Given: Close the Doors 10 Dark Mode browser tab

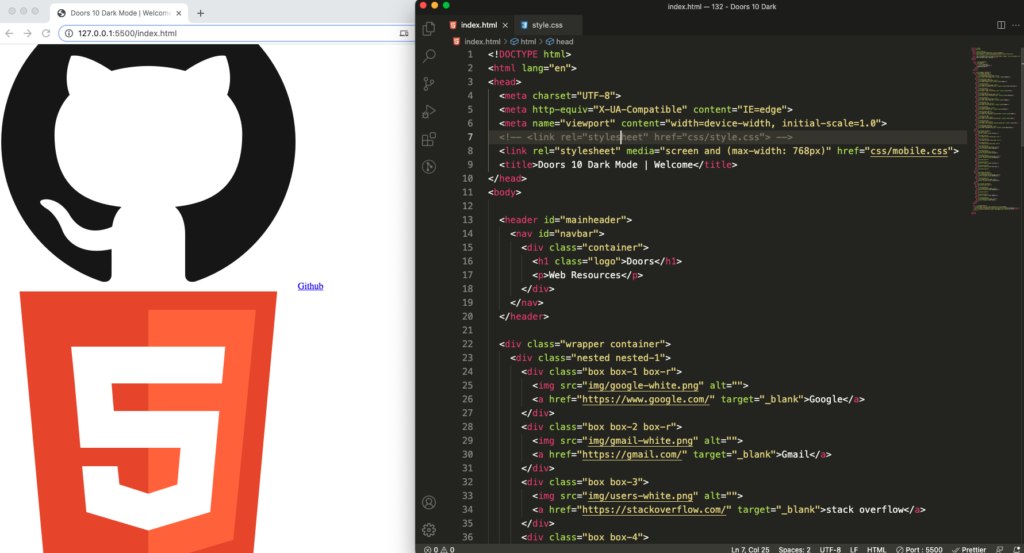Looking at the screenshot, I should coord(179,13).
